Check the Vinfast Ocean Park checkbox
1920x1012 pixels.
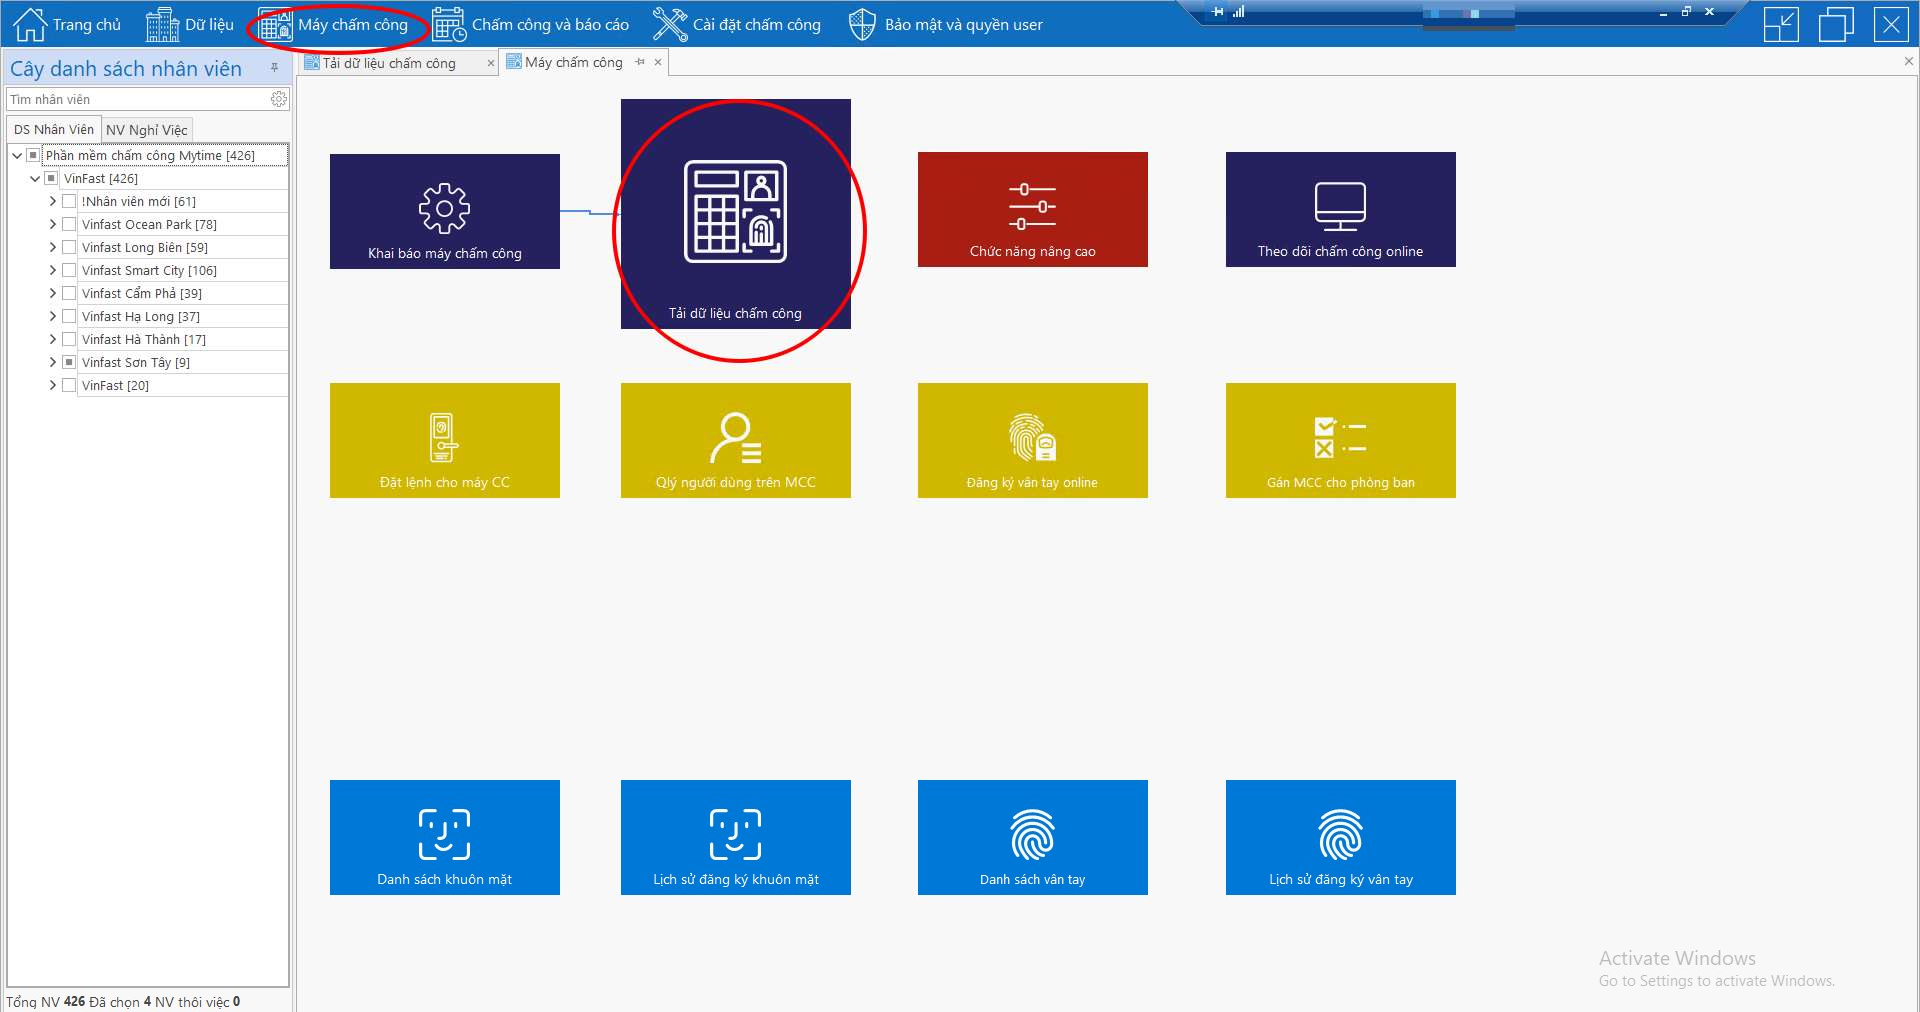[69, 224]
